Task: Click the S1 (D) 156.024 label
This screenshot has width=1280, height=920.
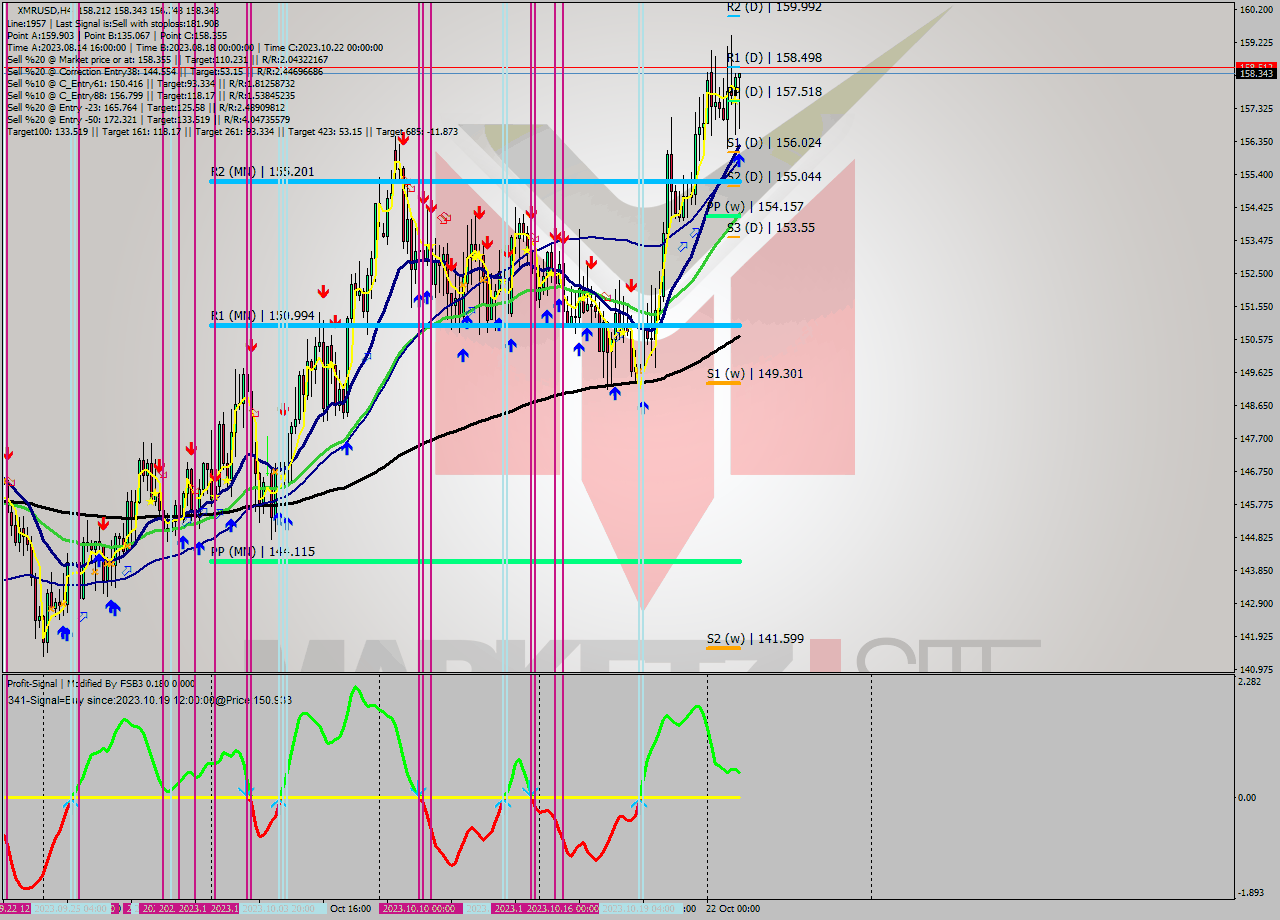Action: coord(774,143)
